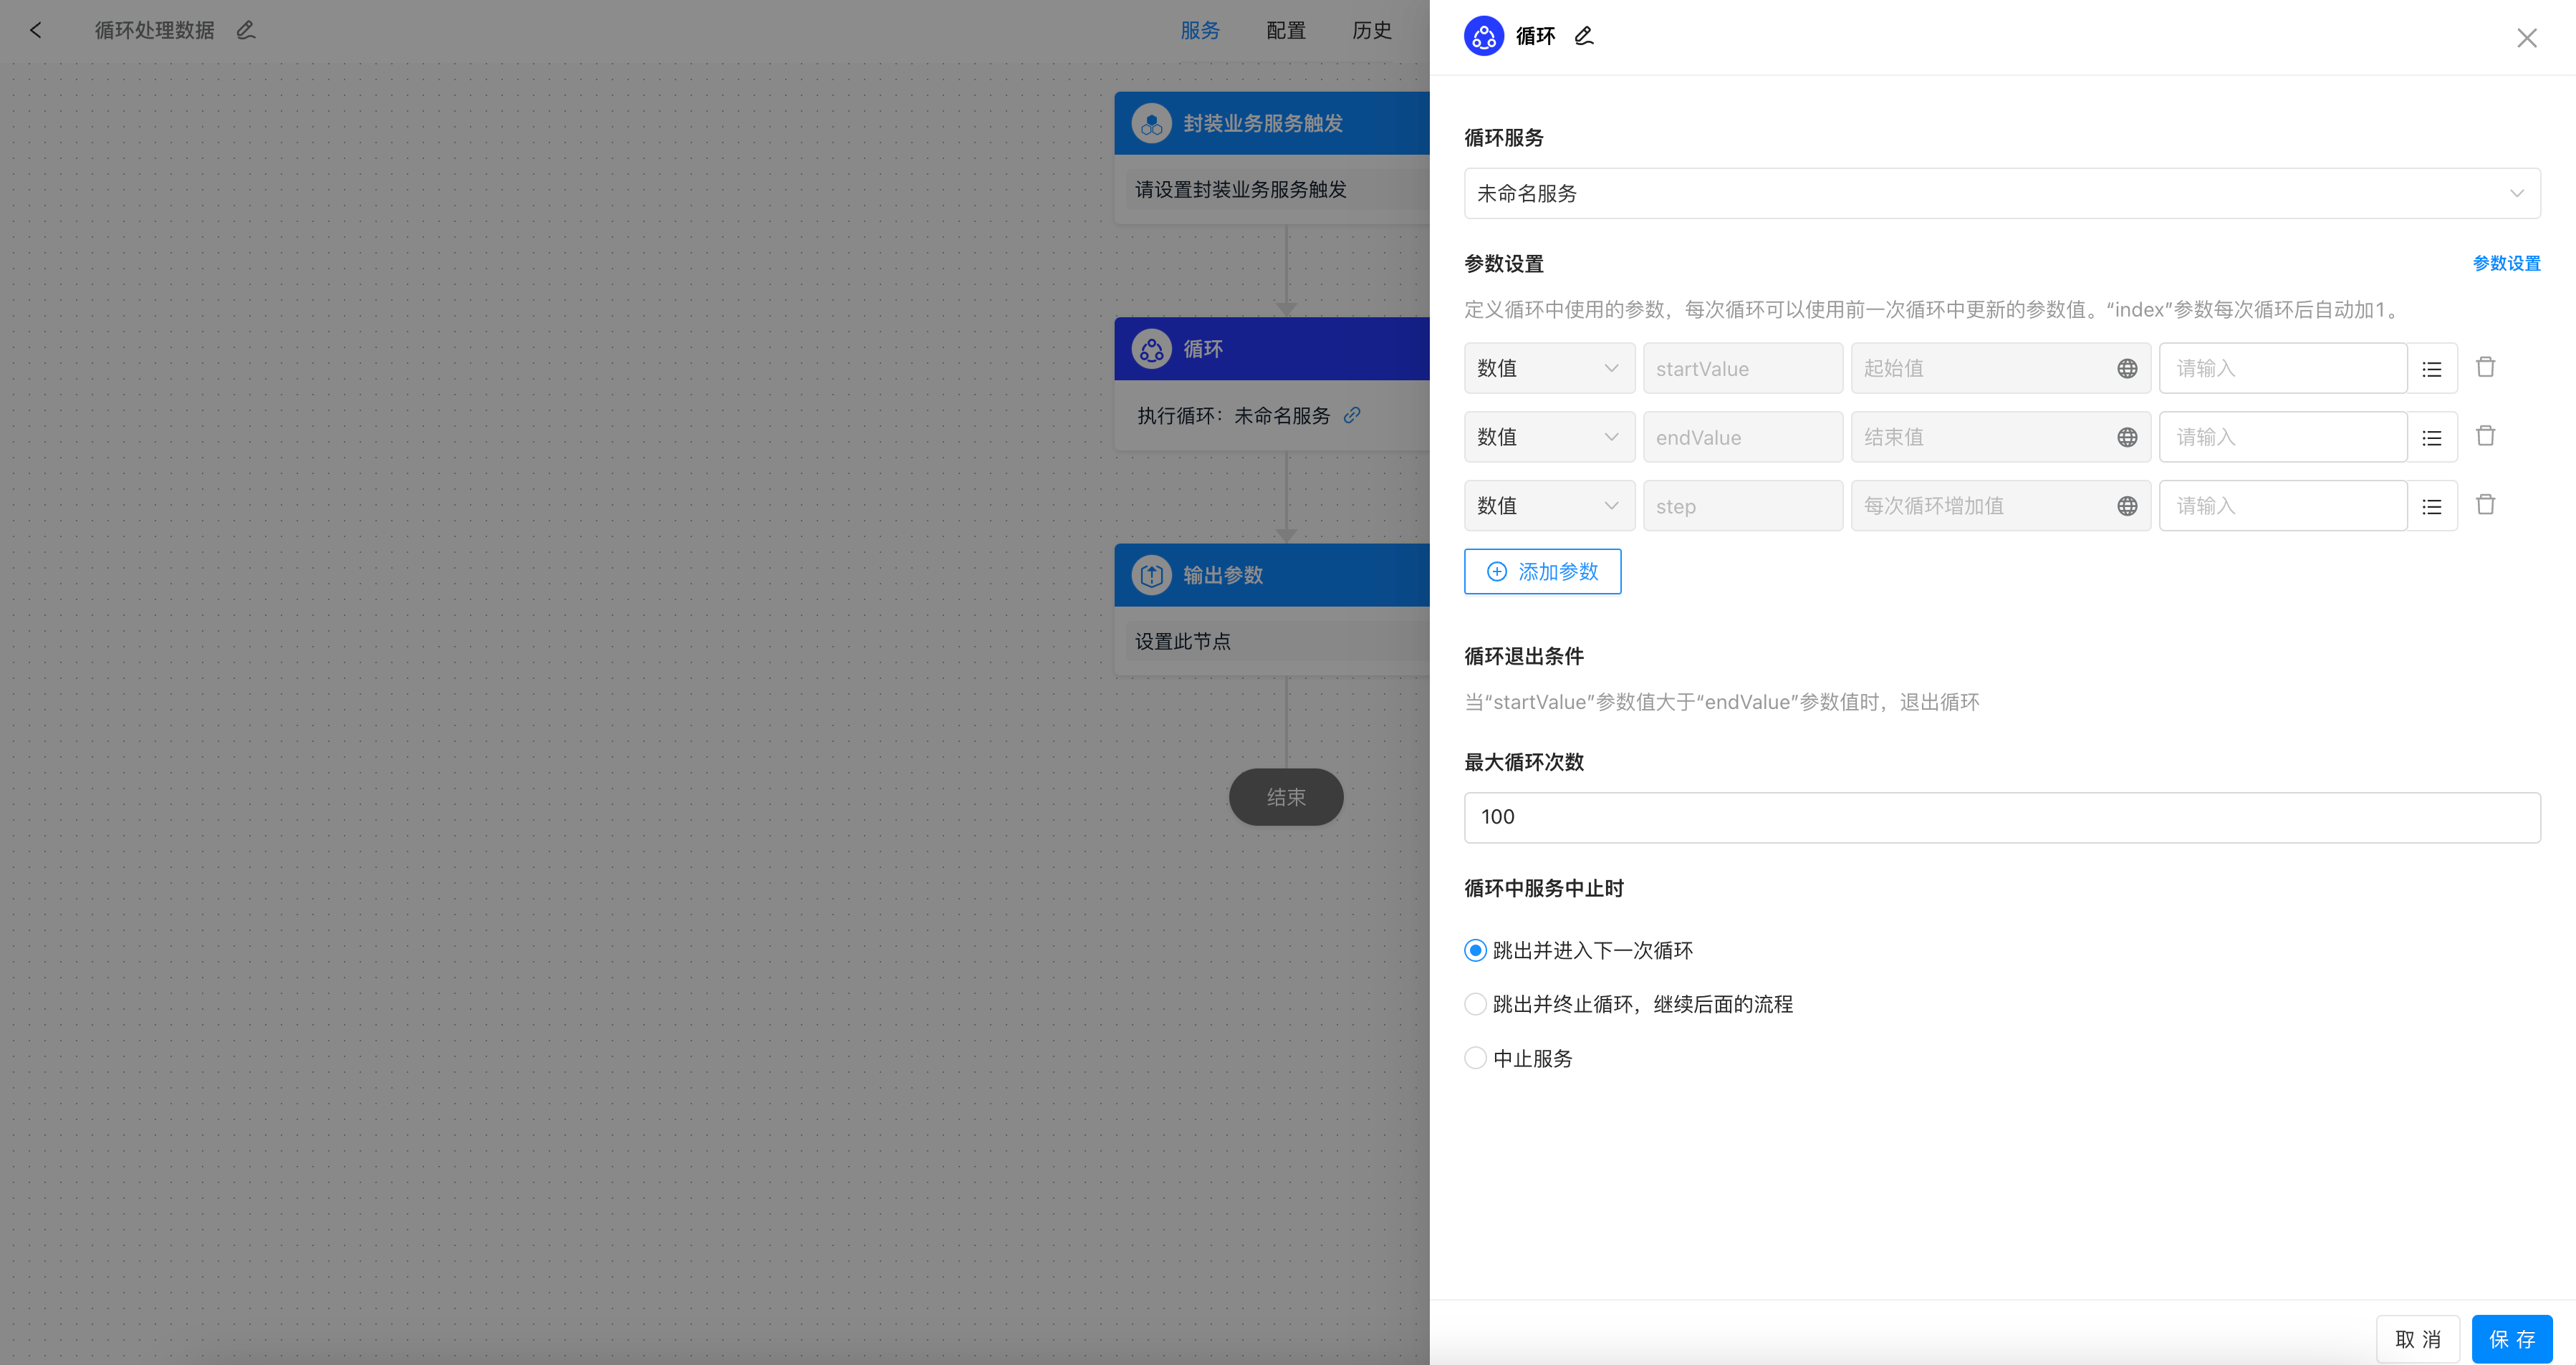Click trash icon for step parameter
Screen dimensions: 2576x1365
2485,505
